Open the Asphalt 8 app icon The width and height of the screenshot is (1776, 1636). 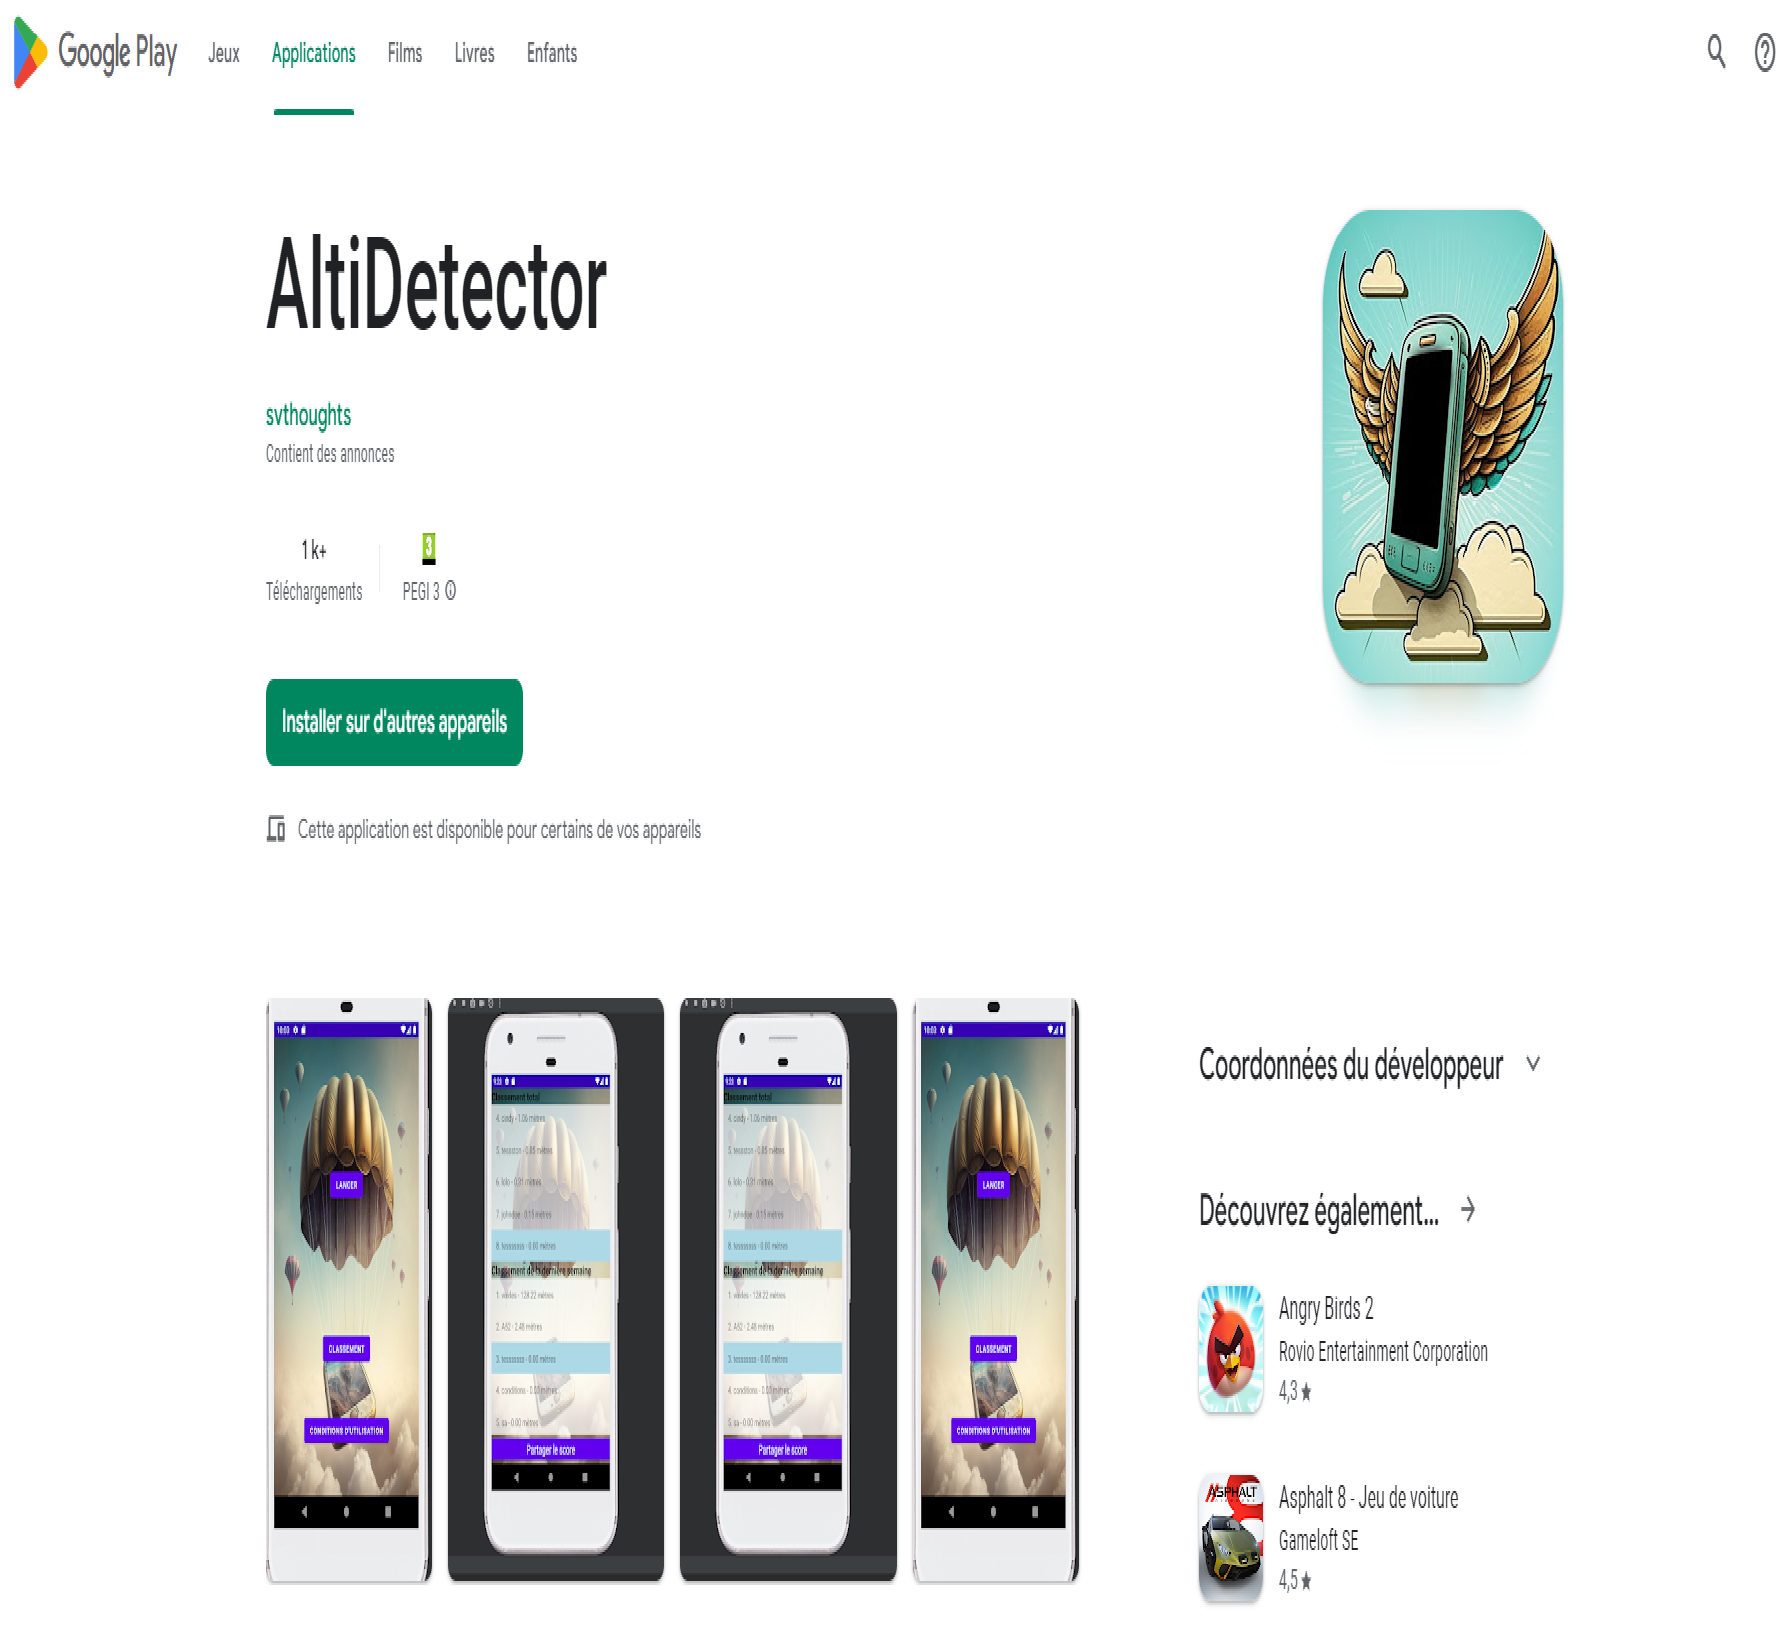coord(1231,1538)
